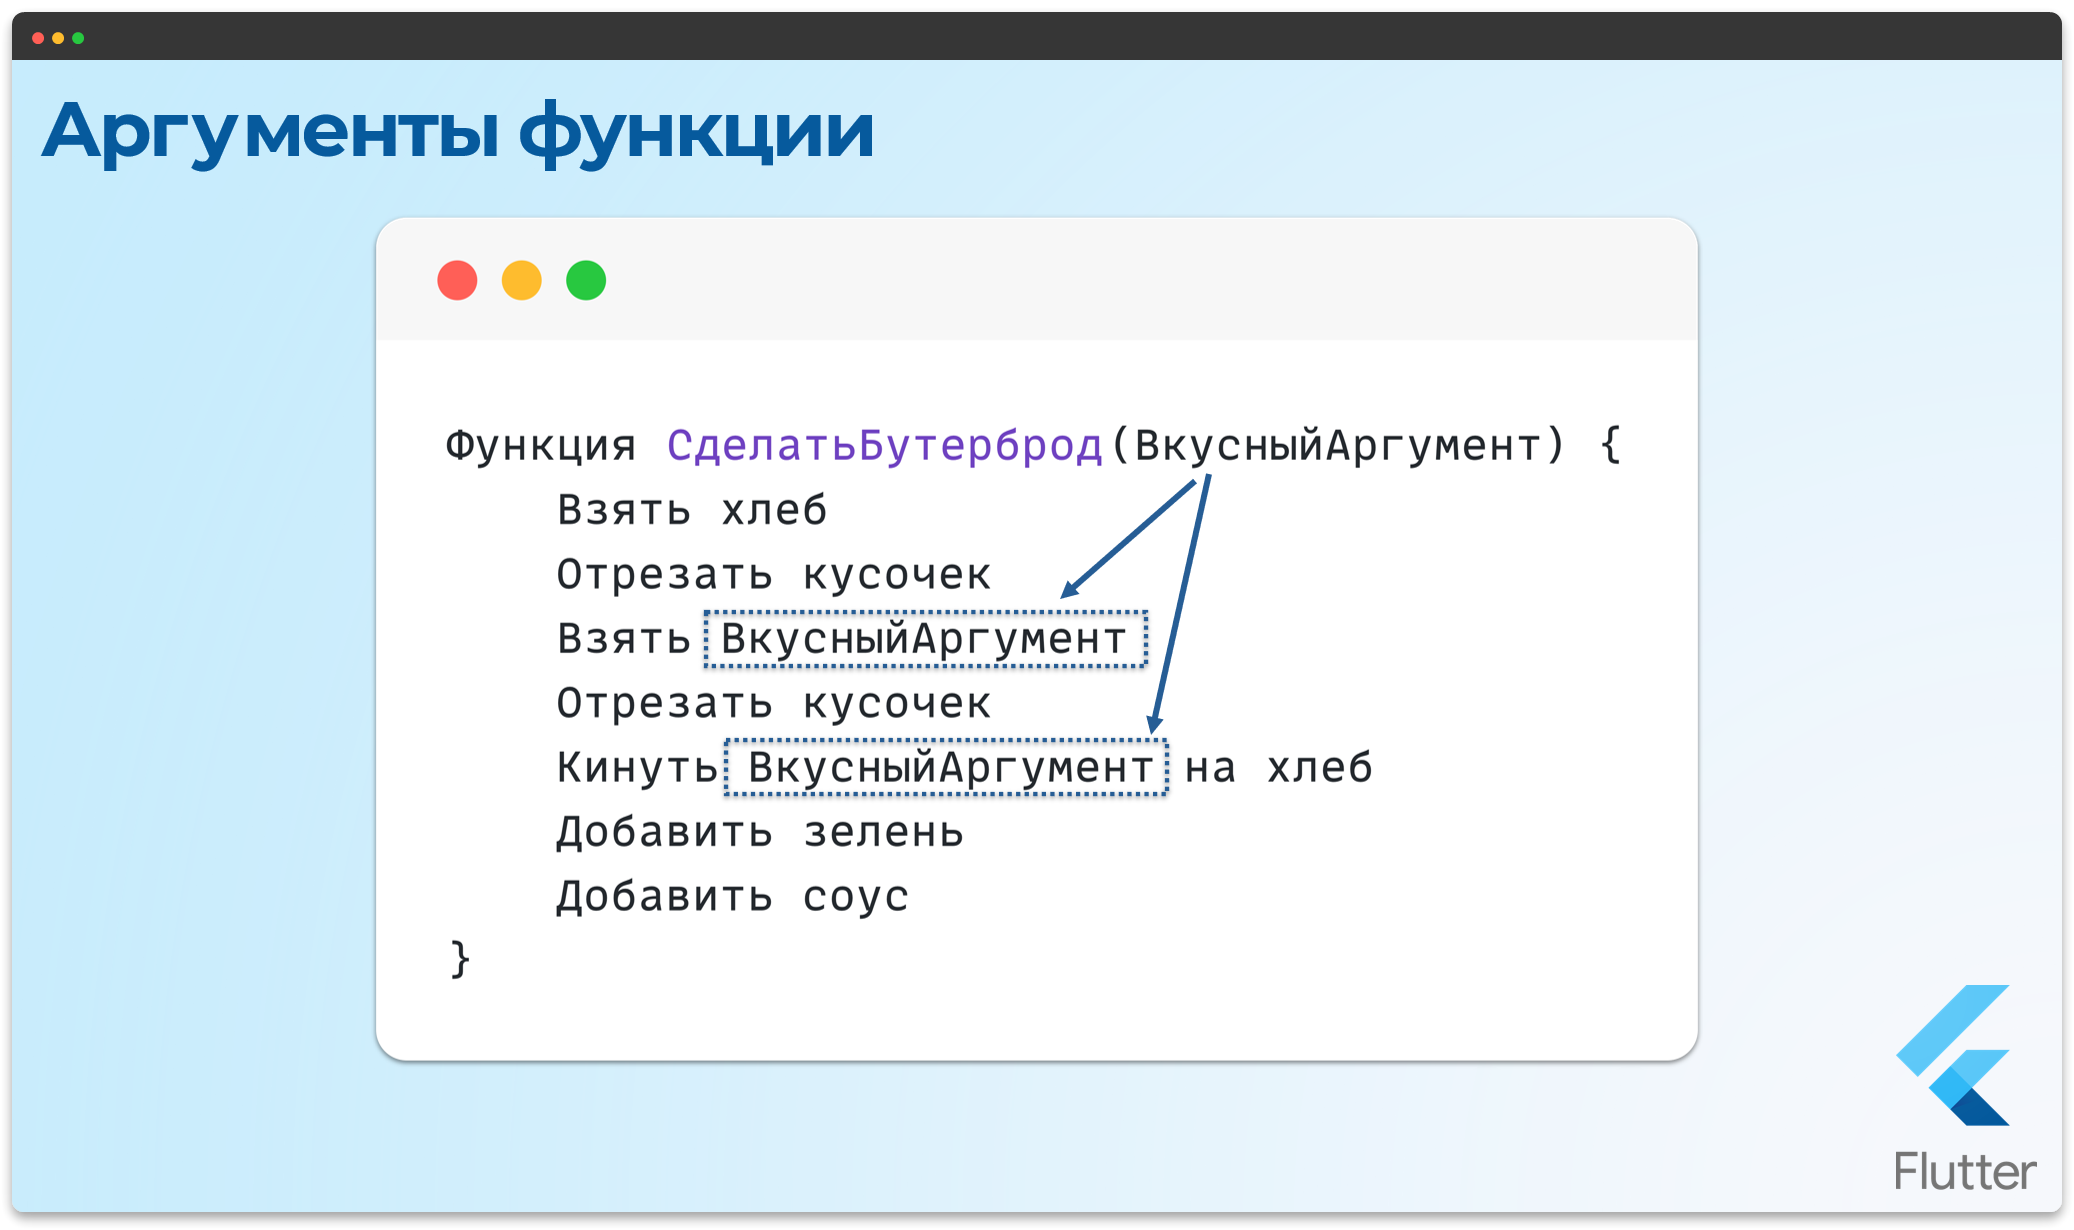Select the Функция keyword in code
The image size is (2074, 1230).
coord(540,445)
